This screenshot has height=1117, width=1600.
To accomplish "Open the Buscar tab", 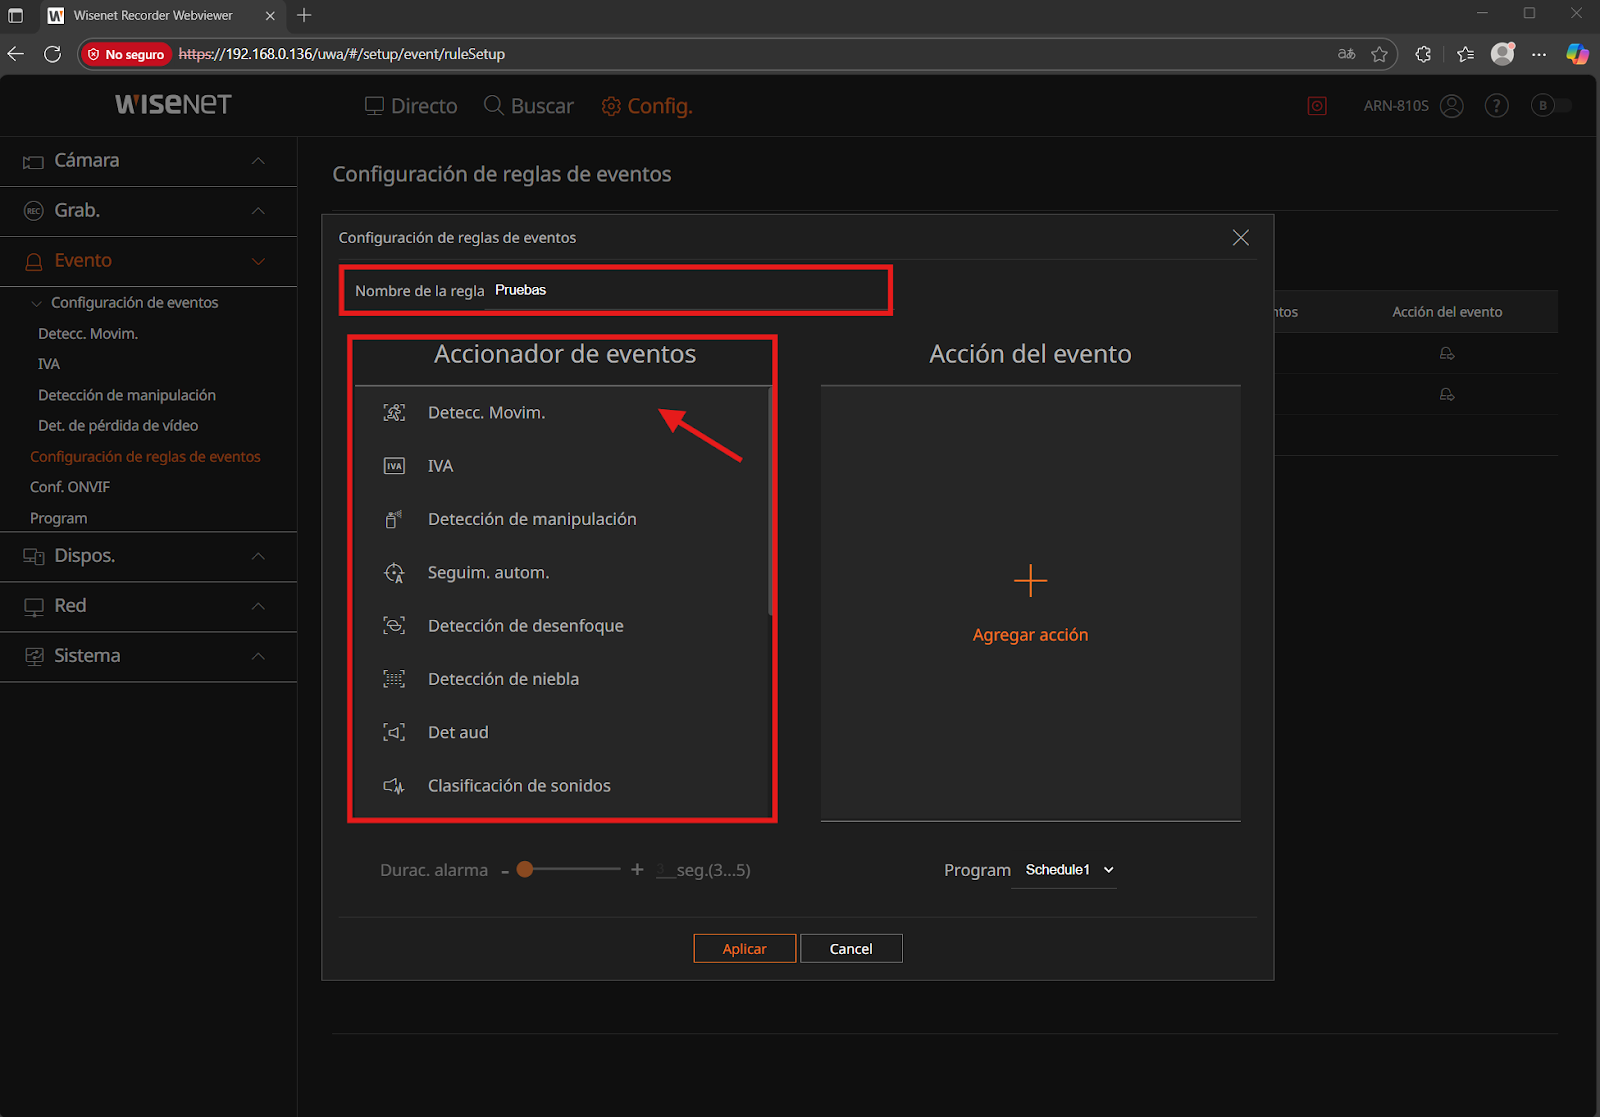I will coord(529,106).
